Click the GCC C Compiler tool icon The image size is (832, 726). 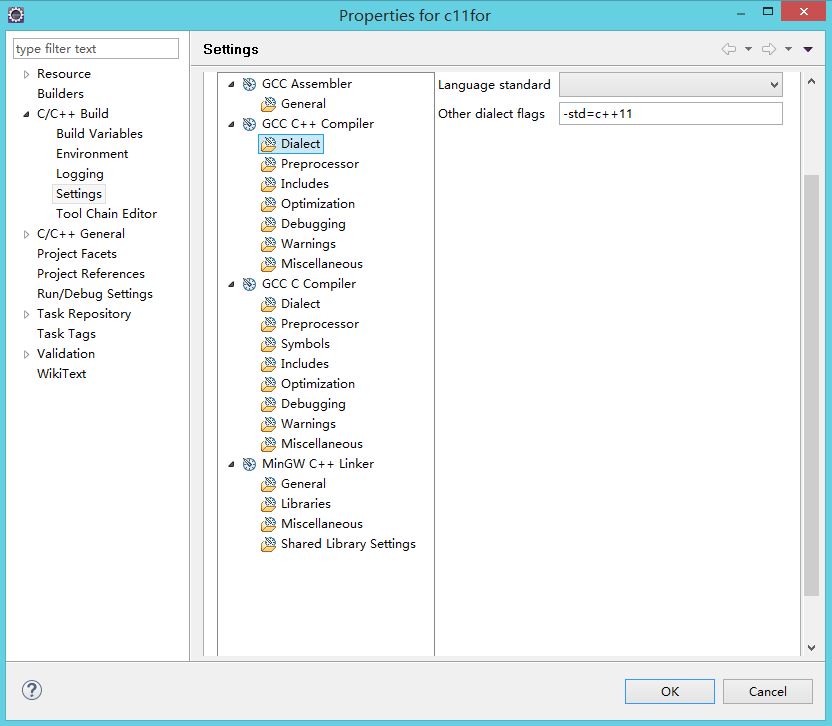tap(249, 284)
